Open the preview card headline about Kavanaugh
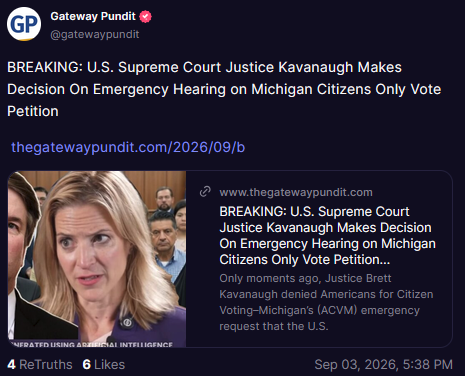465x376 pixels. (327, 235)
